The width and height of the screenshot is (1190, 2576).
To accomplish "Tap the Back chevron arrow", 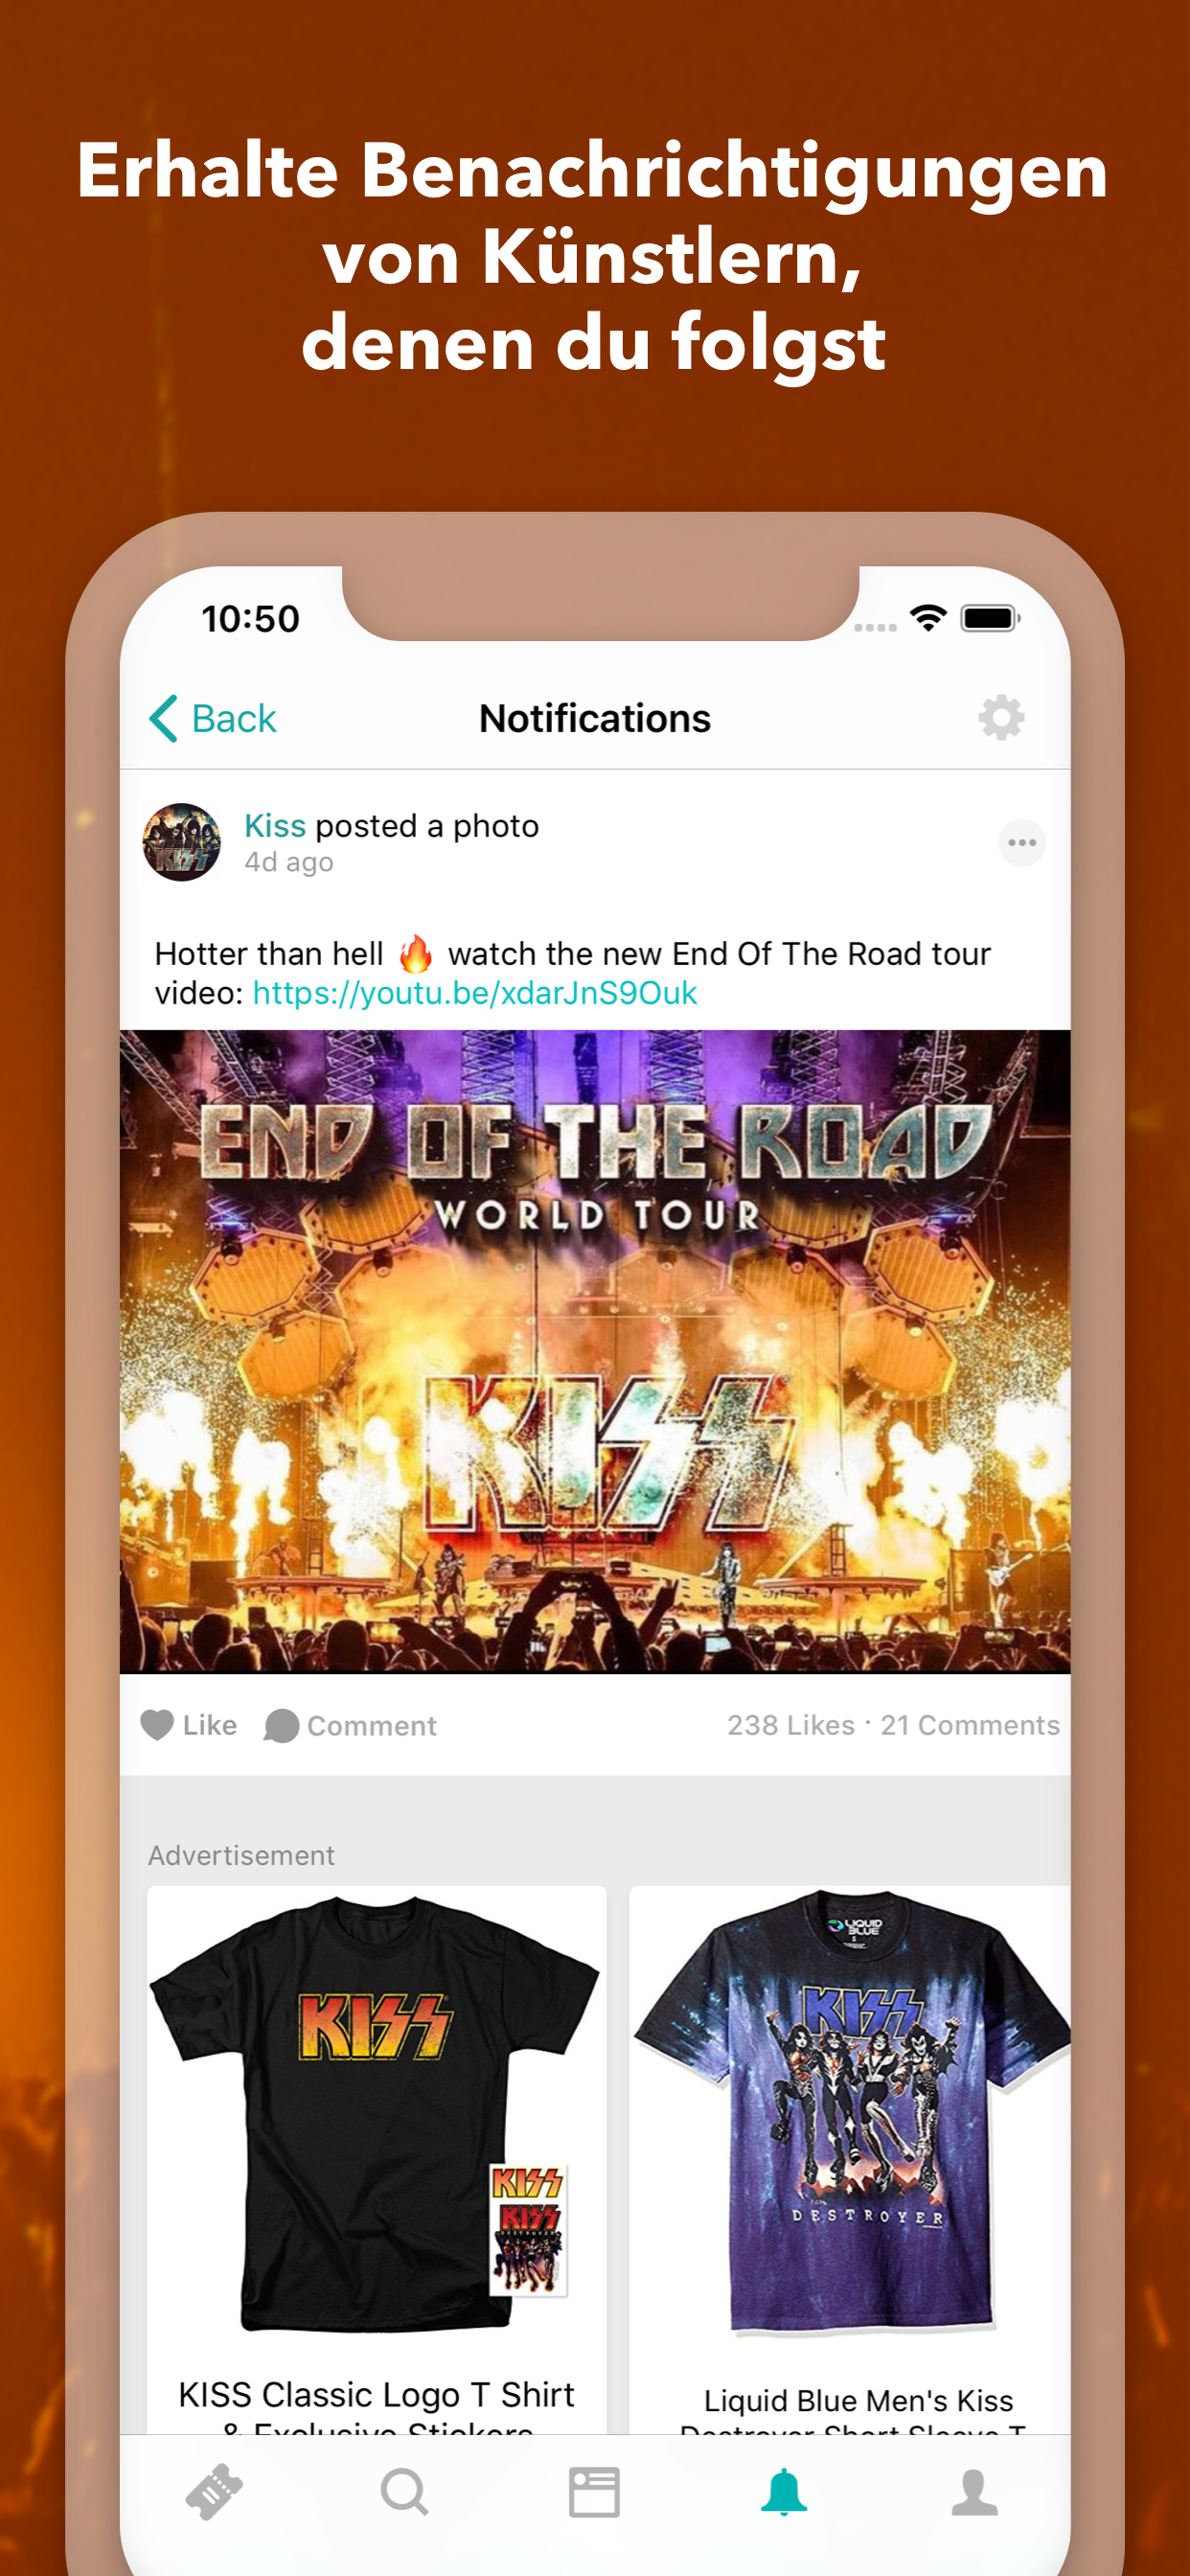I will point(164,718).
